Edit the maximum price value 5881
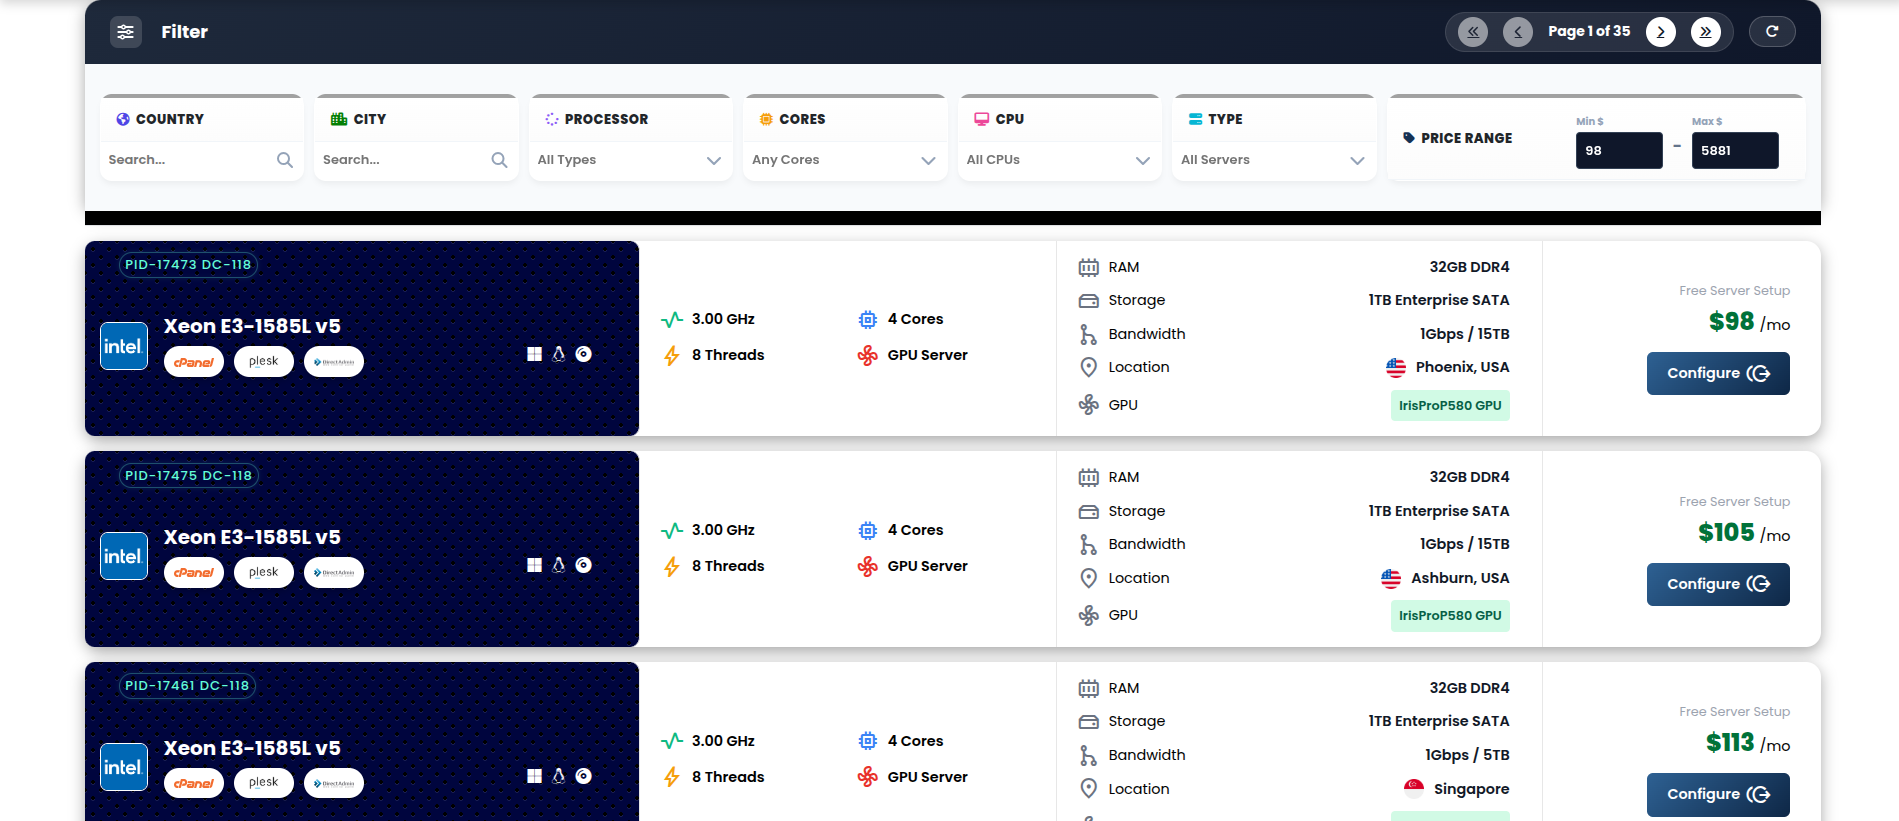1899x821 pixels. 1735,151
